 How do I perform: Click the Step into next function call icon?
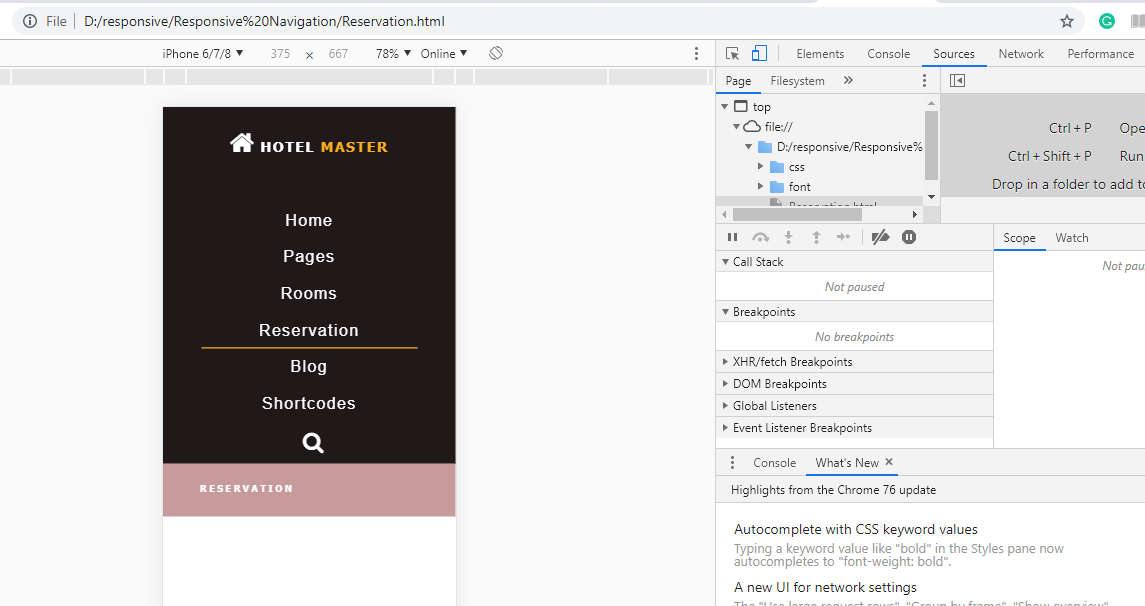click(x=788, y=237)
